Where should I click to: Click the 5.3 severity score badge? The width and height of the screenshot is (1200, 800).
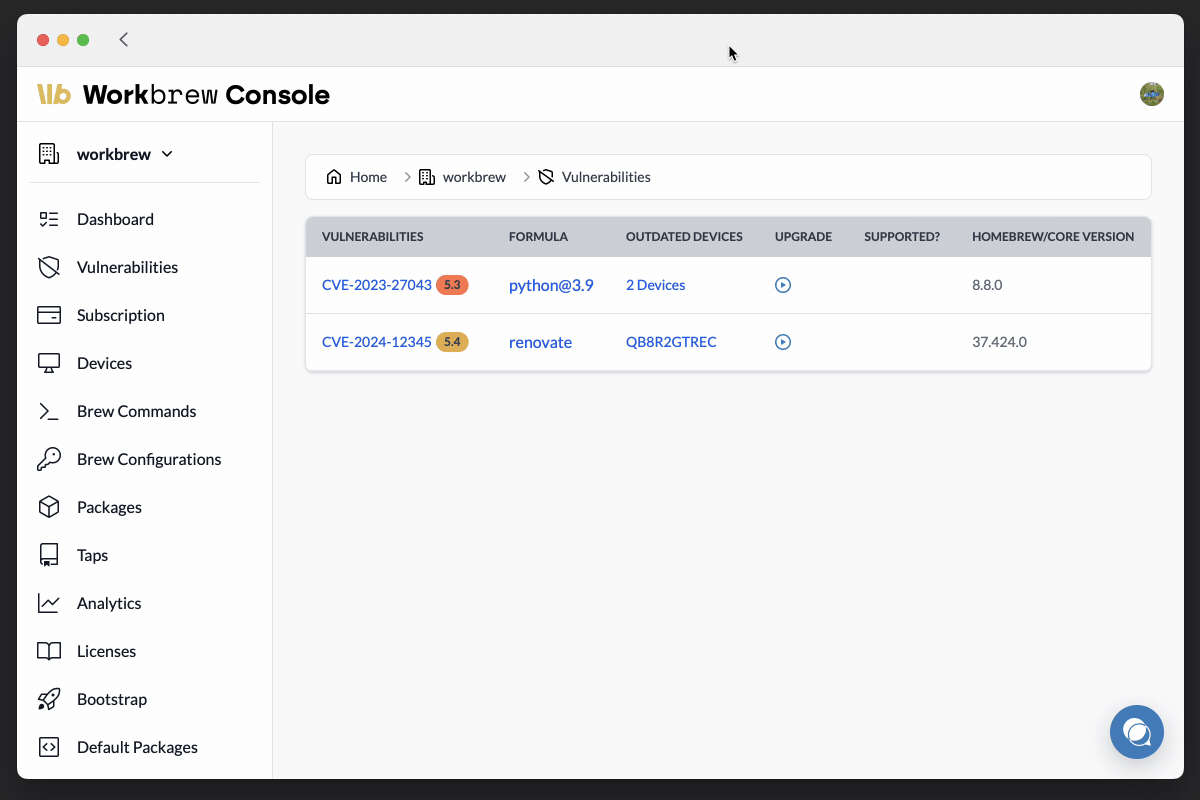[x=452, y=285]
